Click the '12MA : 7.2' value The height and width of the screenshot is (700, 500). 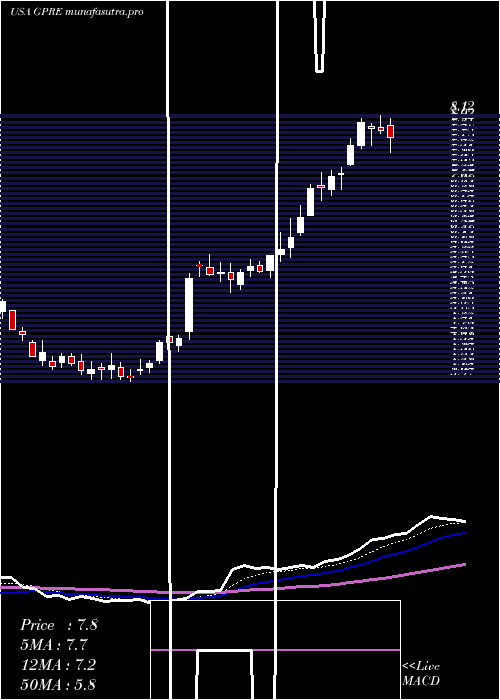pyautogui.click(x=58, y=665)
